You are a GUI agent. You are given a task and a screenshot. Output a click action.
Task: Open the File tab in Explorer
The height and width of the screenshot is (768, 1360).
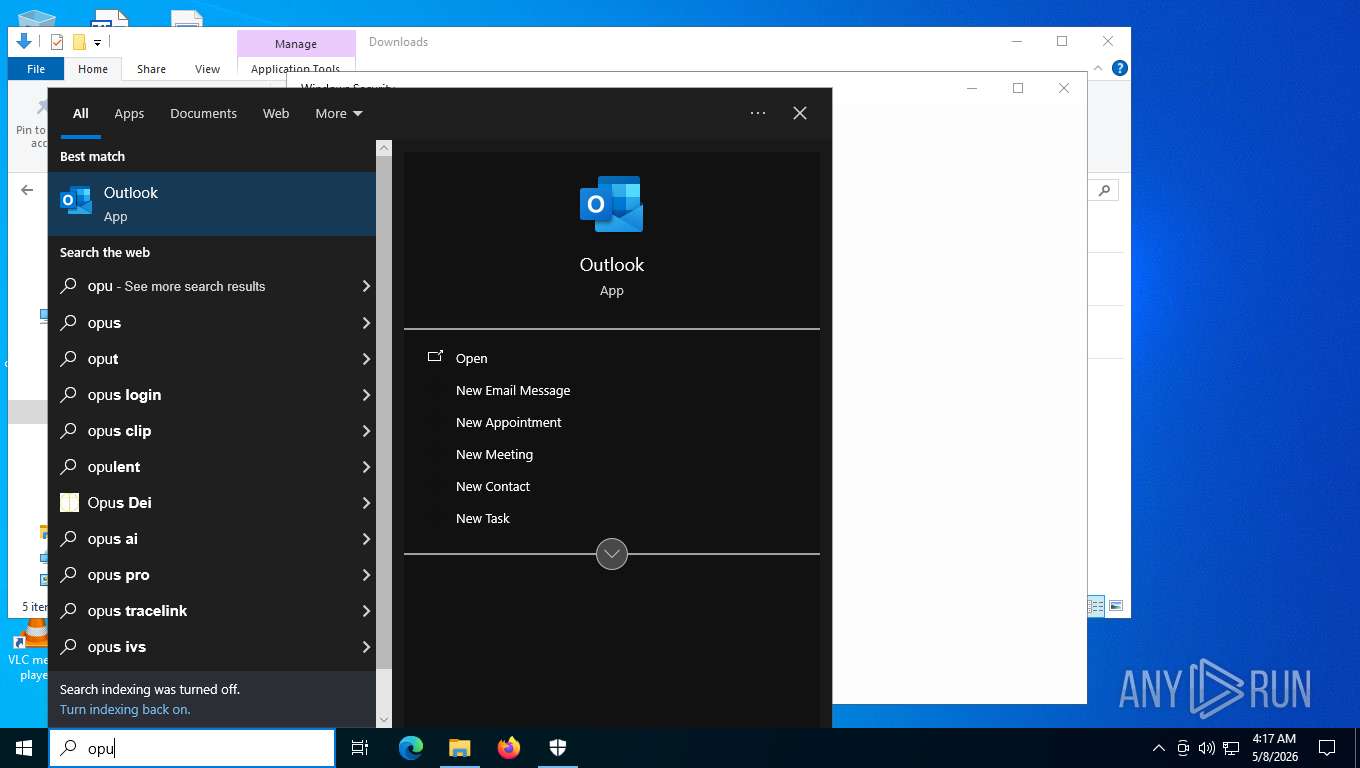[x=36, y=69]
